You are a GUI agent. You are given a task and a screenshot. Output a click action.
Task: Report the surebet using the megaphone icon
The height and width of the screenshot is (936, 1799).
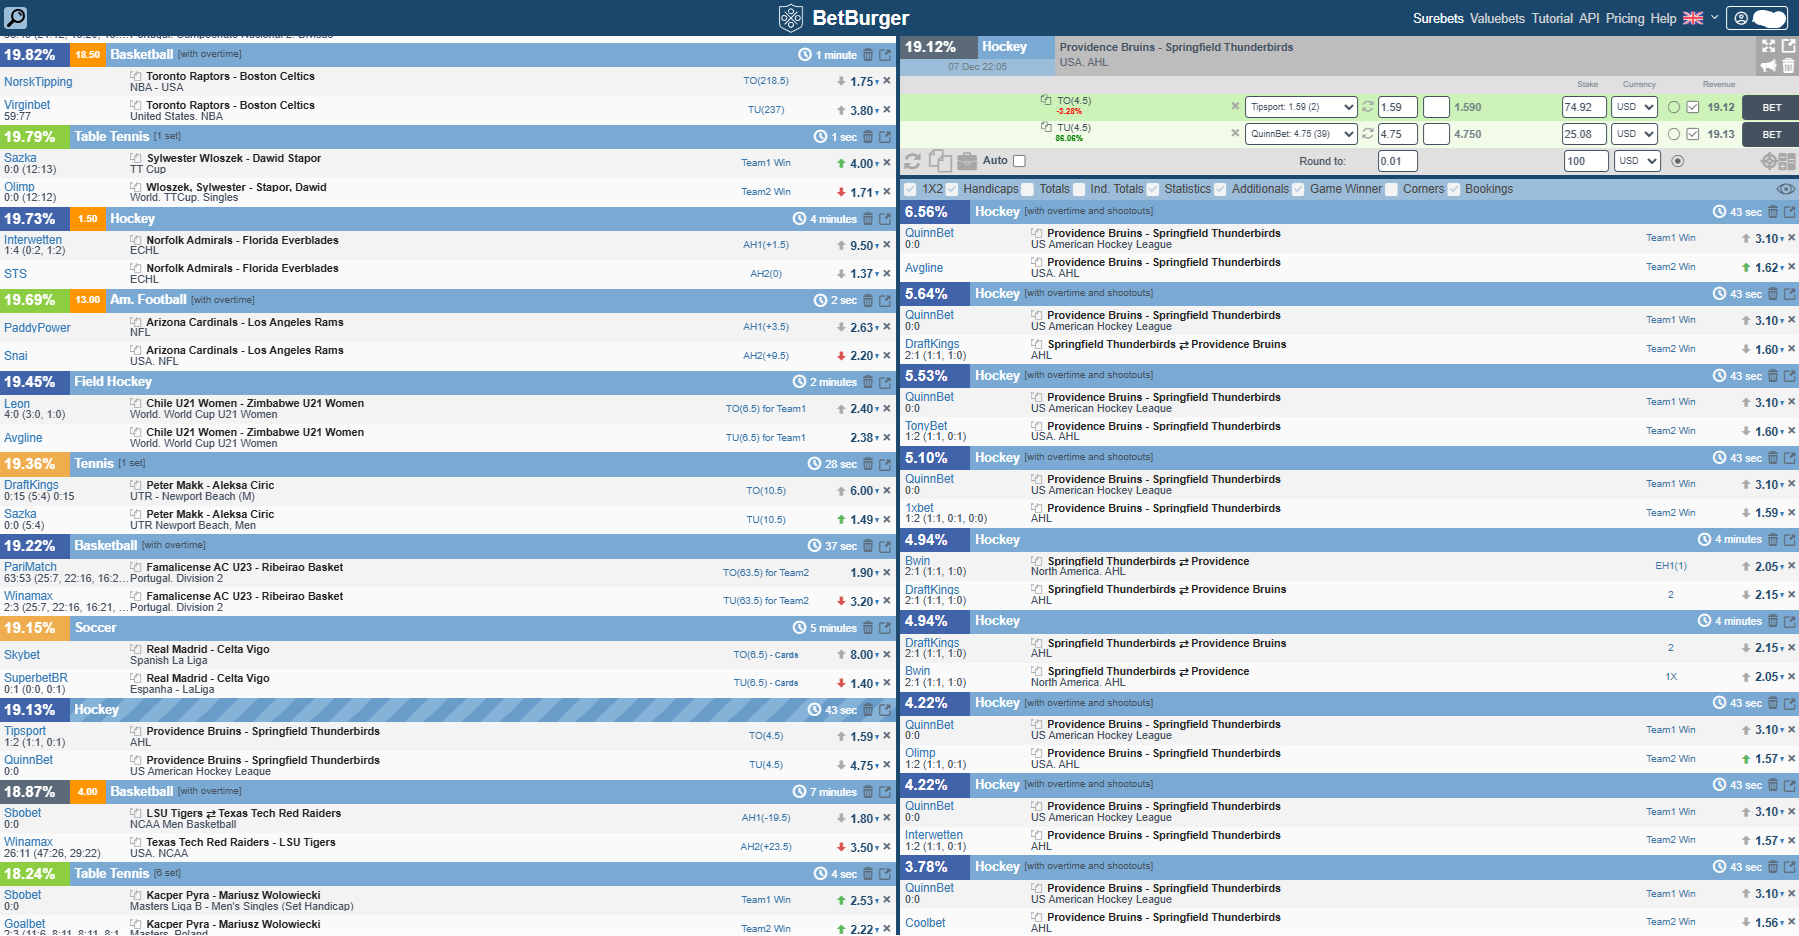(1769, 66)
